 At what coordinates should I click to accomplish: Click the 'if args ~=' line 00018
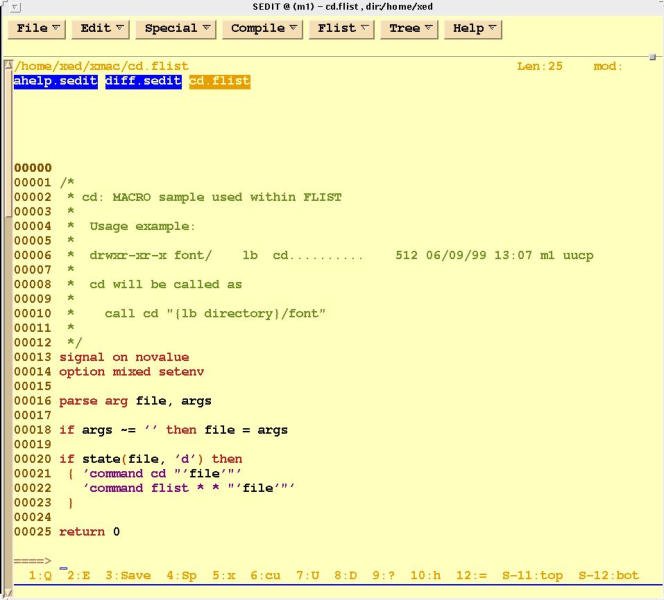(x=173, y=430)
